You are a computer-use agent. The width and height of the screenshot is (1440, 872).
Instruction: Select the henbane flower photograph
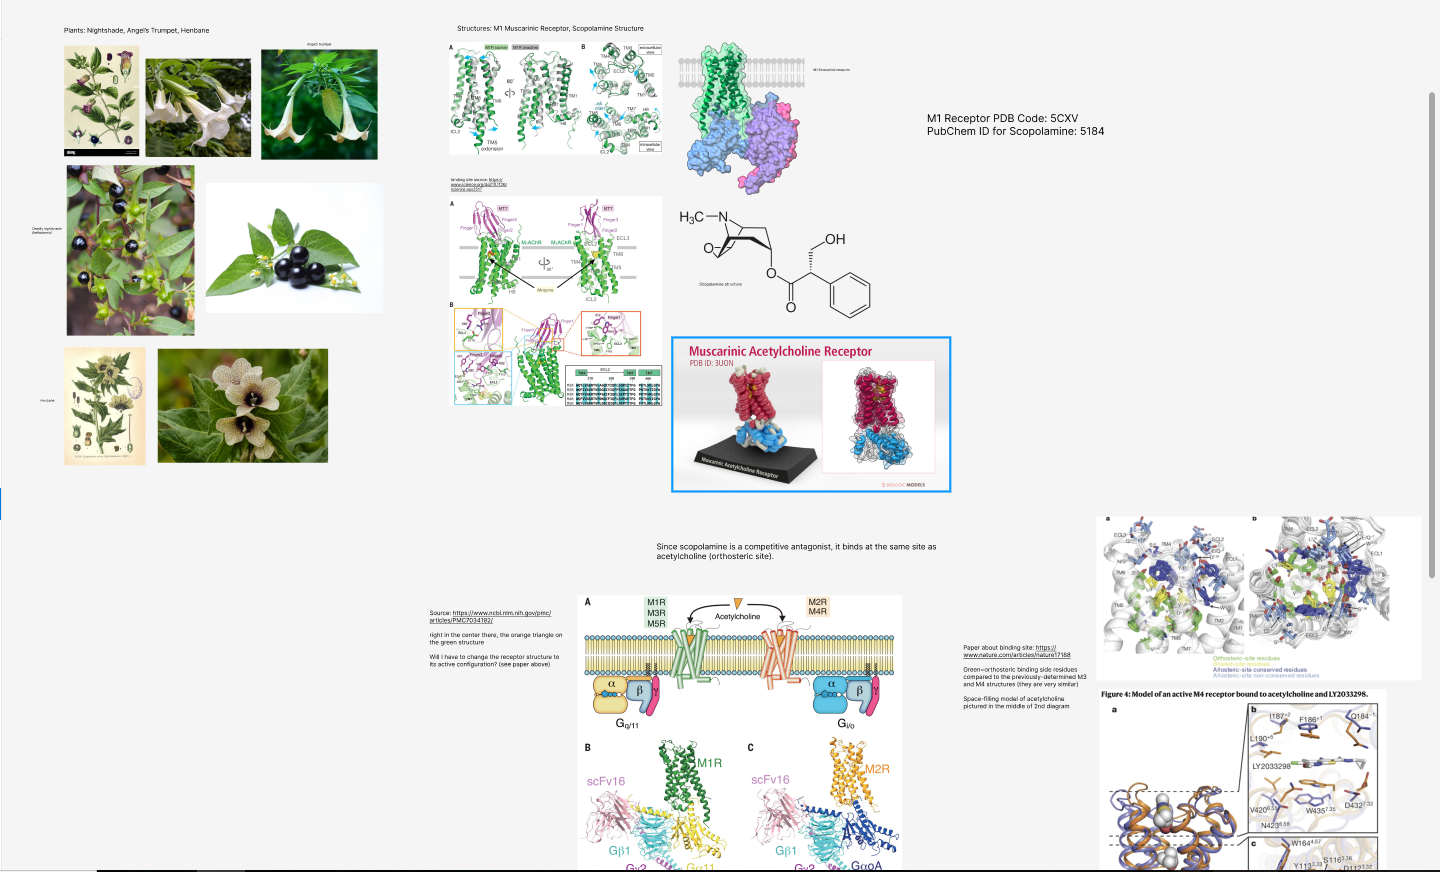point(243,405)
